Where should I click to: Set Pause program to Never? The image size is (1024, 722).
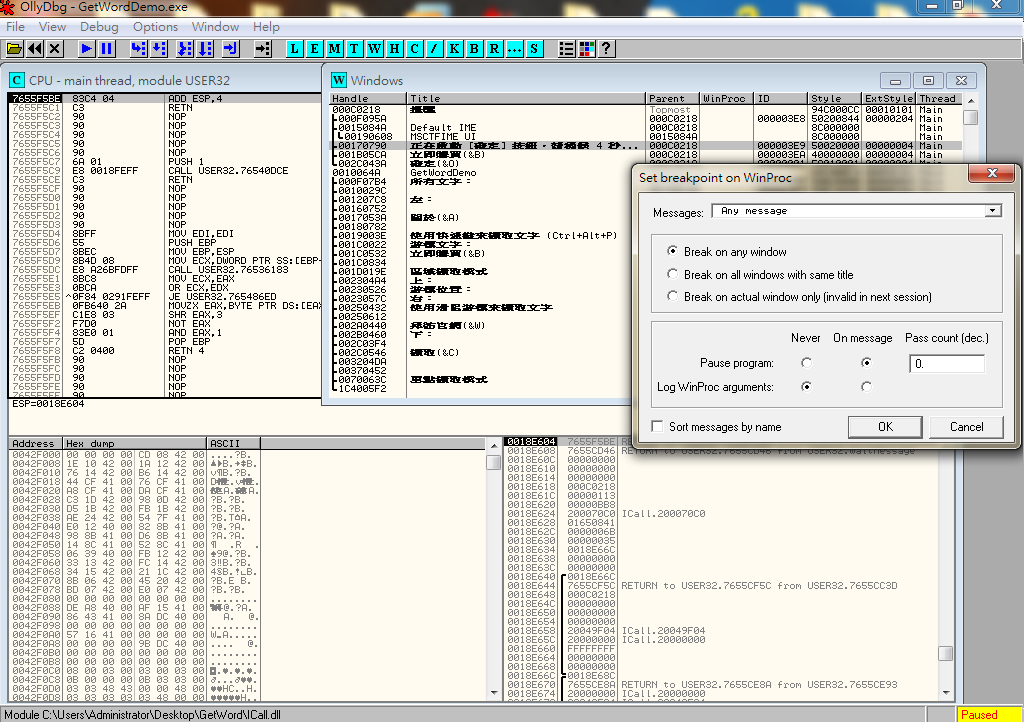click(x=806, y=363)
